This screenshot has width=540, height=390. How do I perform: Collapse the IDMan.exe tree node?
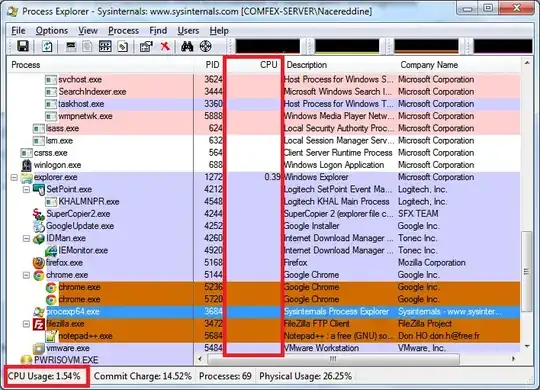pos(26,238)
